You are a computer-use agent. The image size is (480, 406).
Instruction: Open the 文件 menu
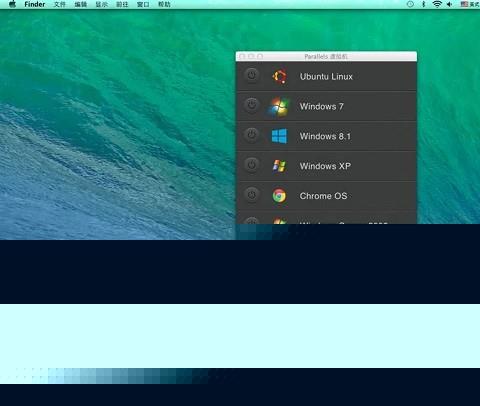pos(60,4)
